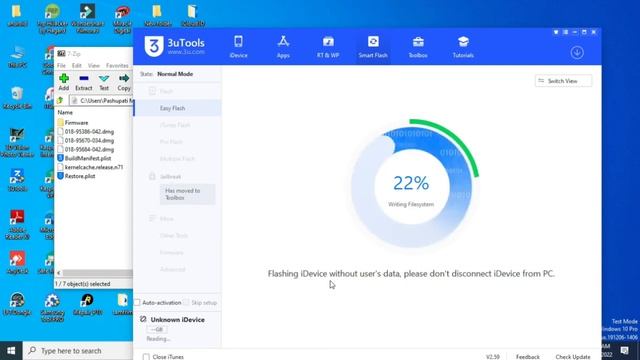This screenshot has width=640, height=360.
Task: Tick the Close iTunes checkbox
Action: 146,357
